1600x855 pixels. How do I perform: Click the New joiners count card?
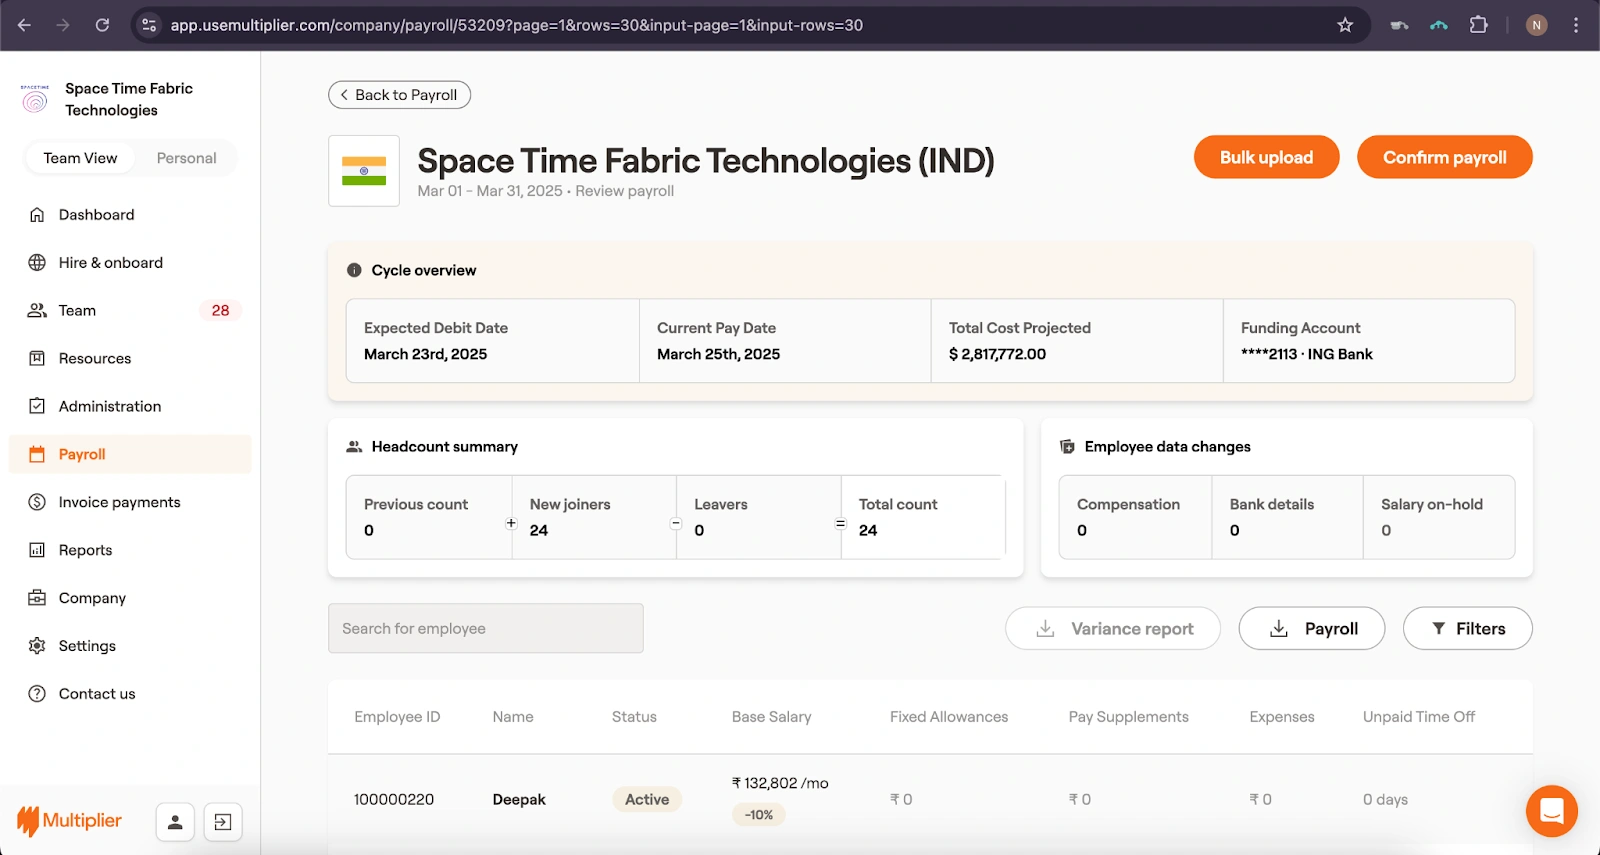594,517
